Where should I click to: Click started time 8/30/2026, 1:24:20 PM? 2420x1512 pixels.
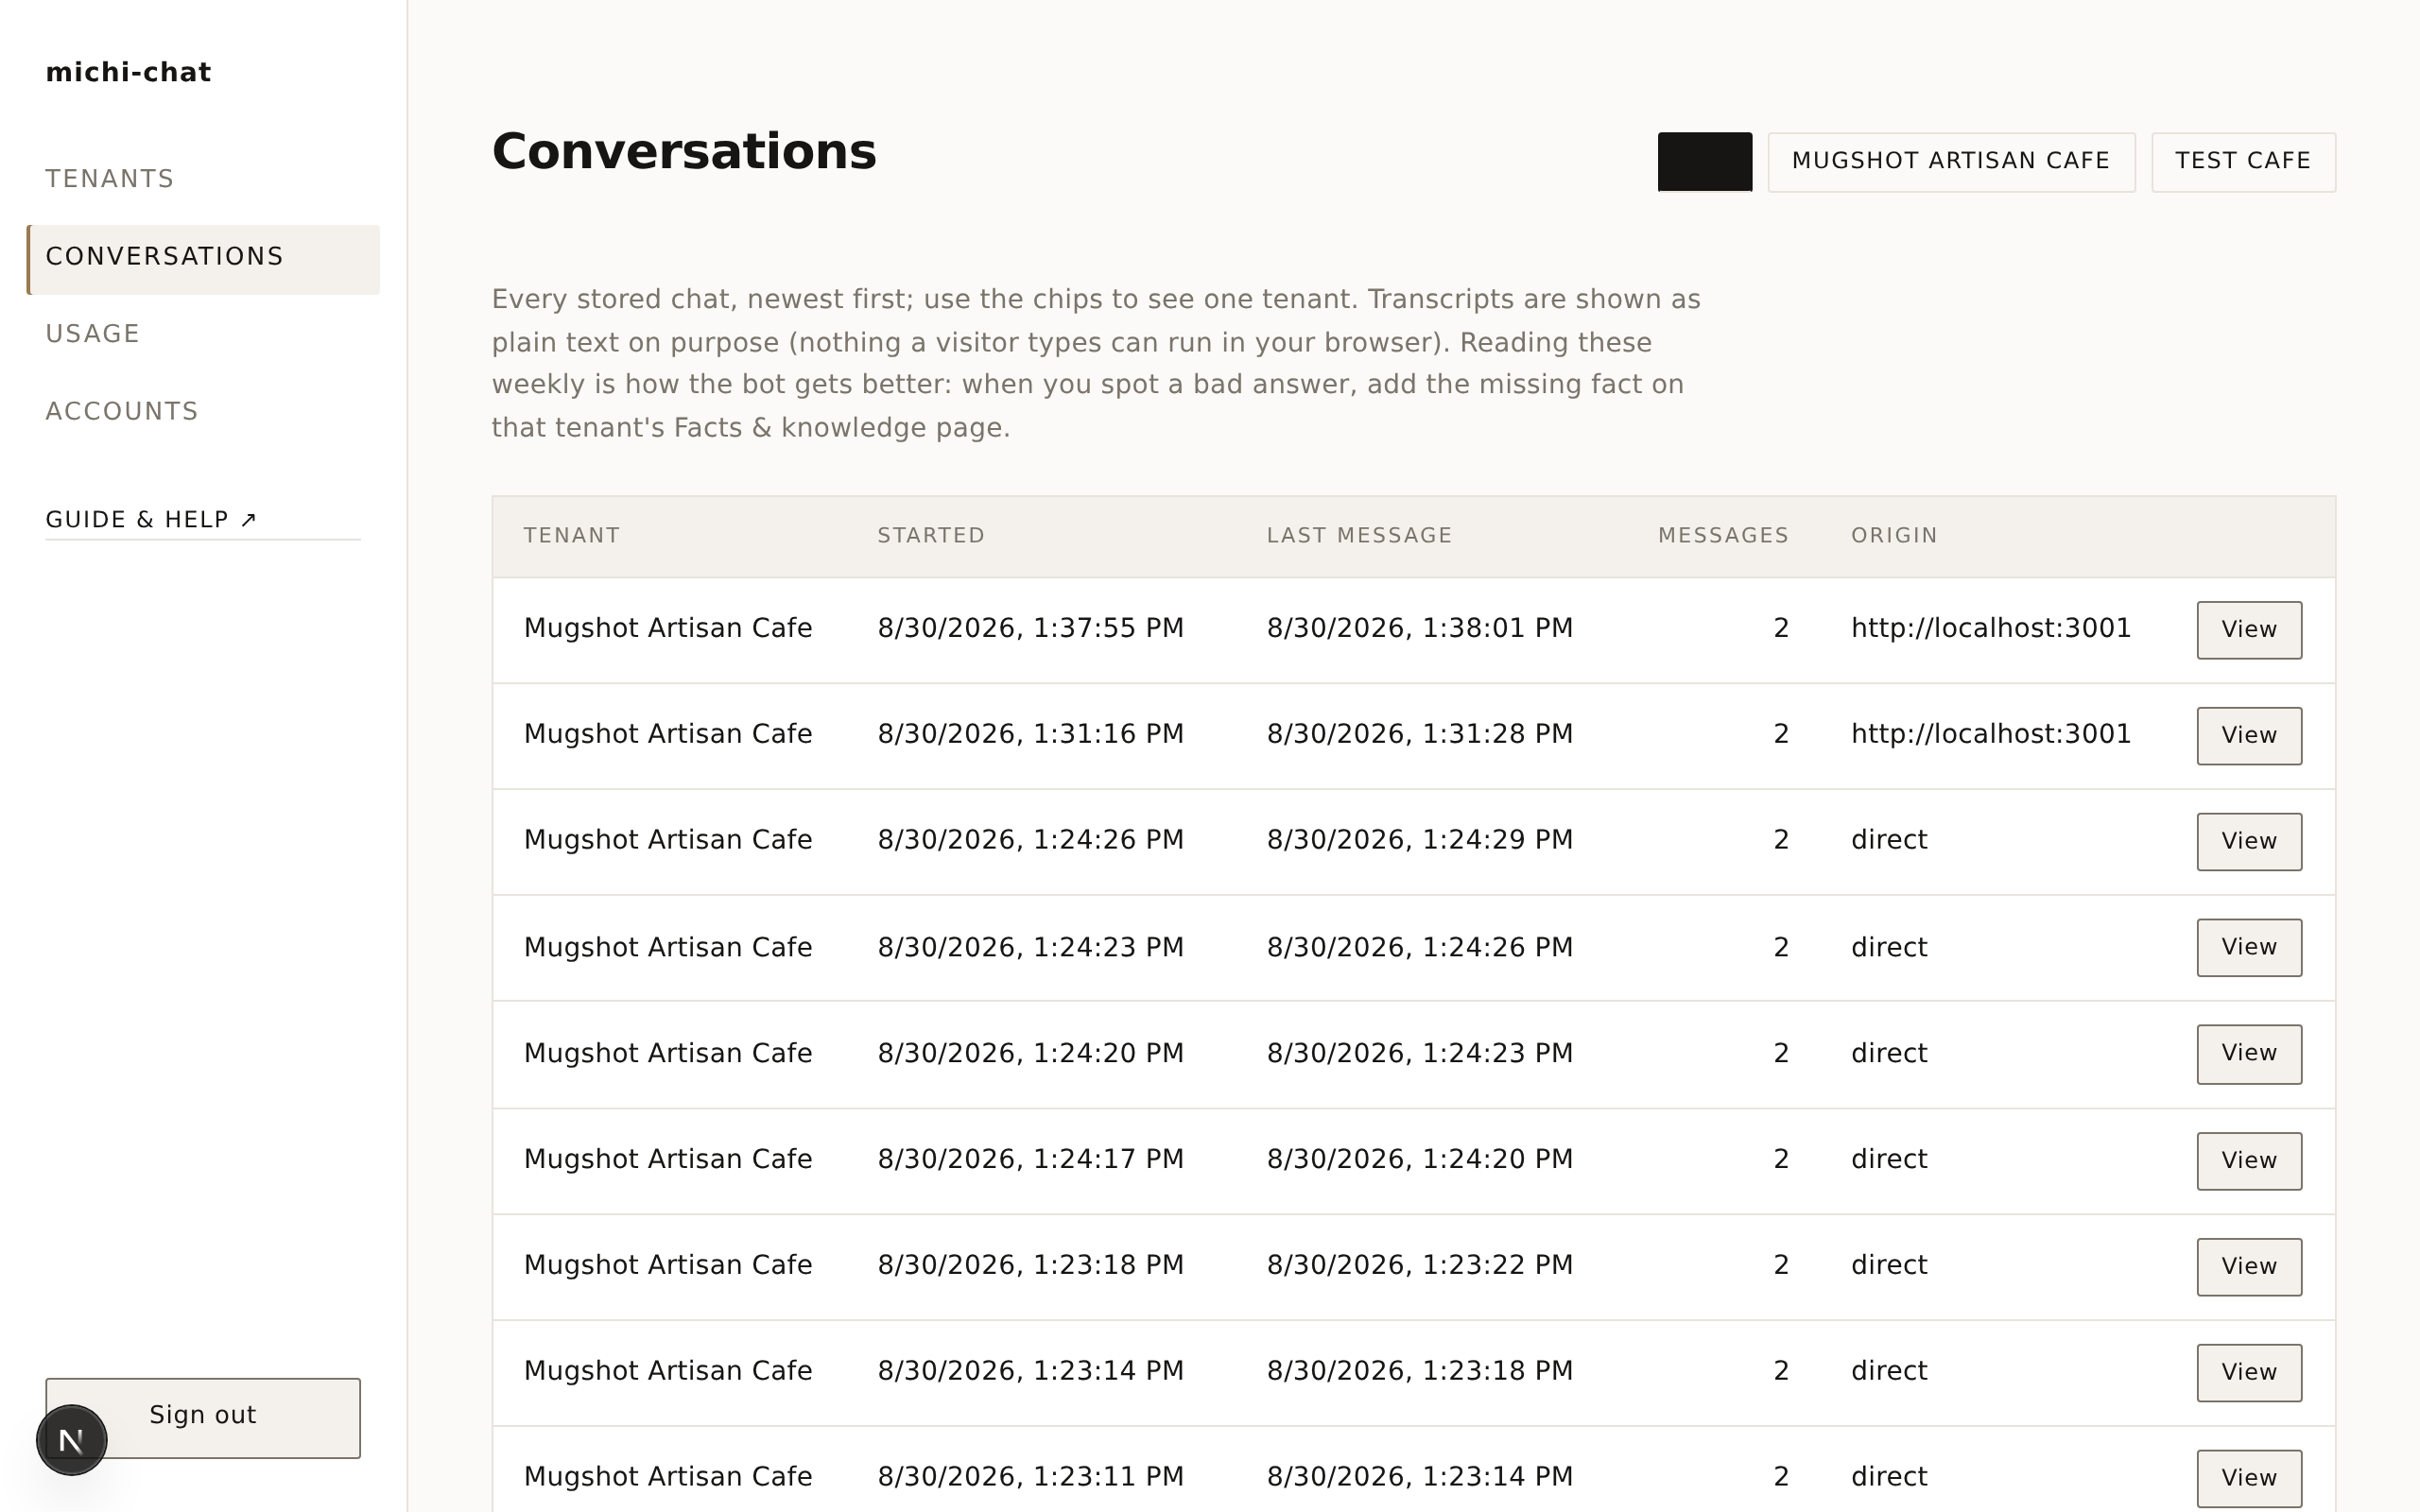pos(1030,1053)
